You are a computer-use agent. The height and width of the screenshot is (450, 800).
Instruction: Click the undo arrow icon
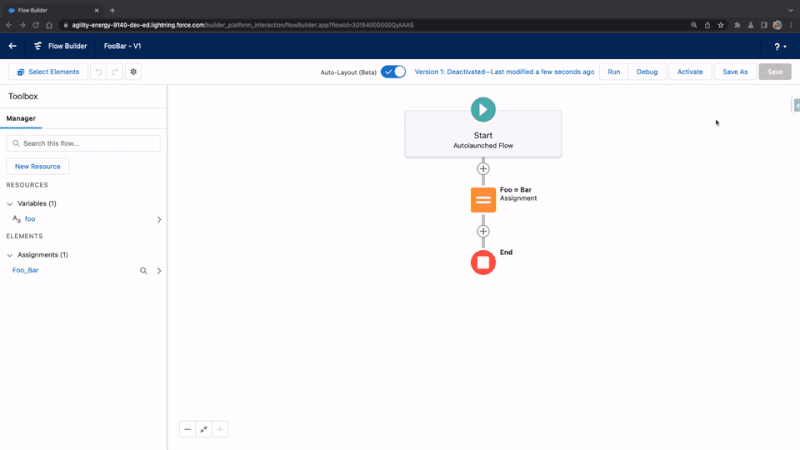[x=99, y=72]
